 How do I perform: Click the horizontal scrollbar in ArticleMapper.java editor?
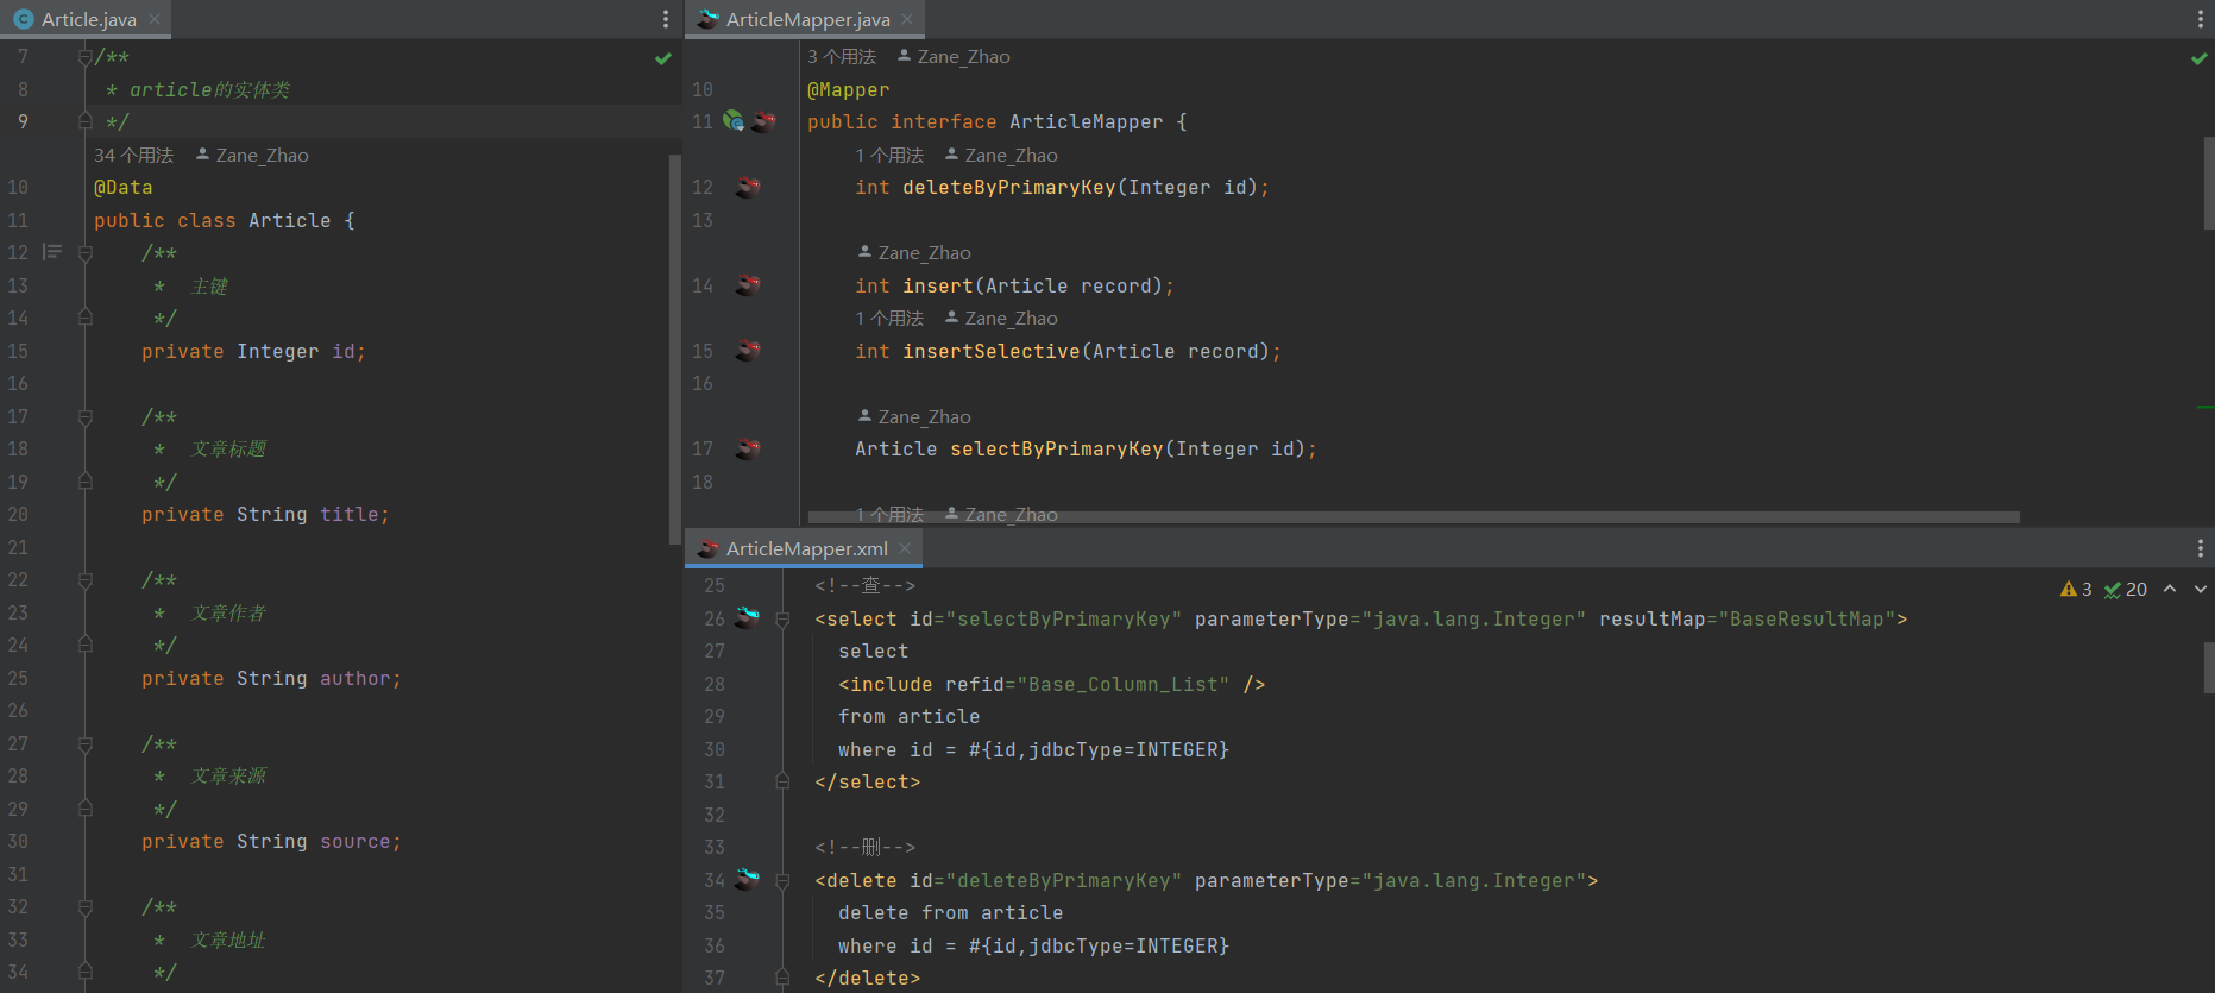(x=1413, y=517)
